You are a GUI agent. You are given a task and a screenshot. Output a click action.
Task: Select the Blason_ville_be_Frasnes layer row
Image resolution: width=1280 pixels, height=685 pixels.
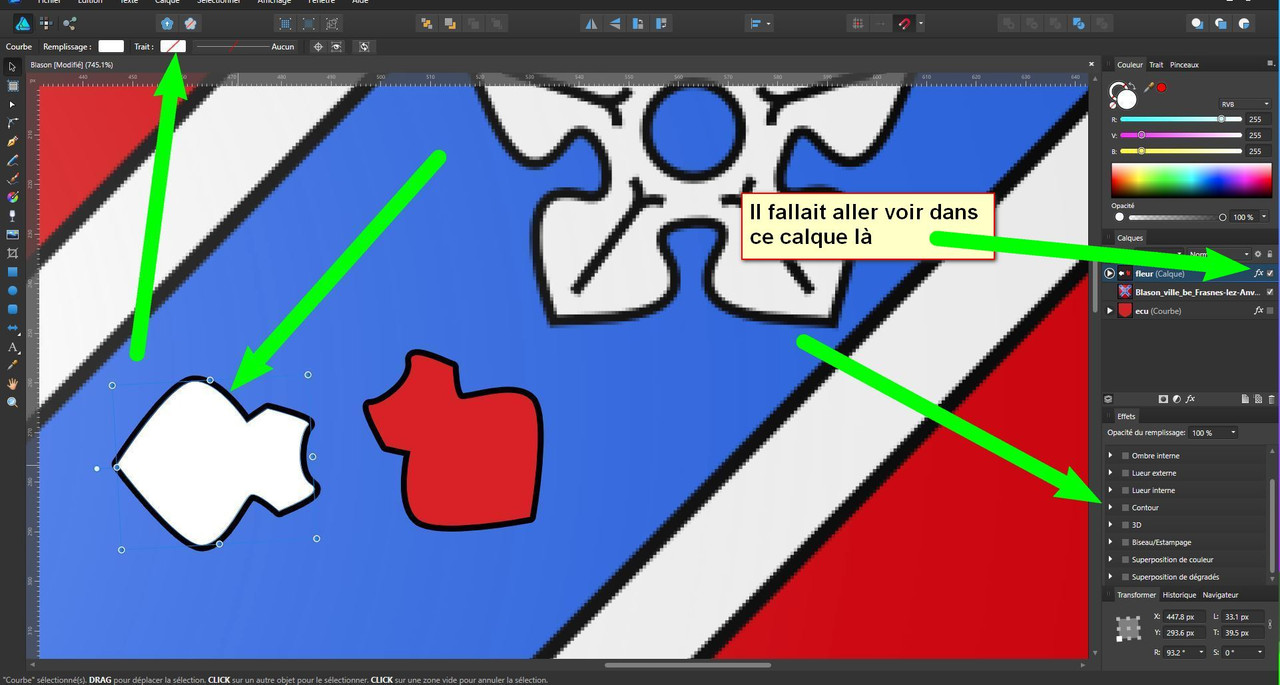1189,292
